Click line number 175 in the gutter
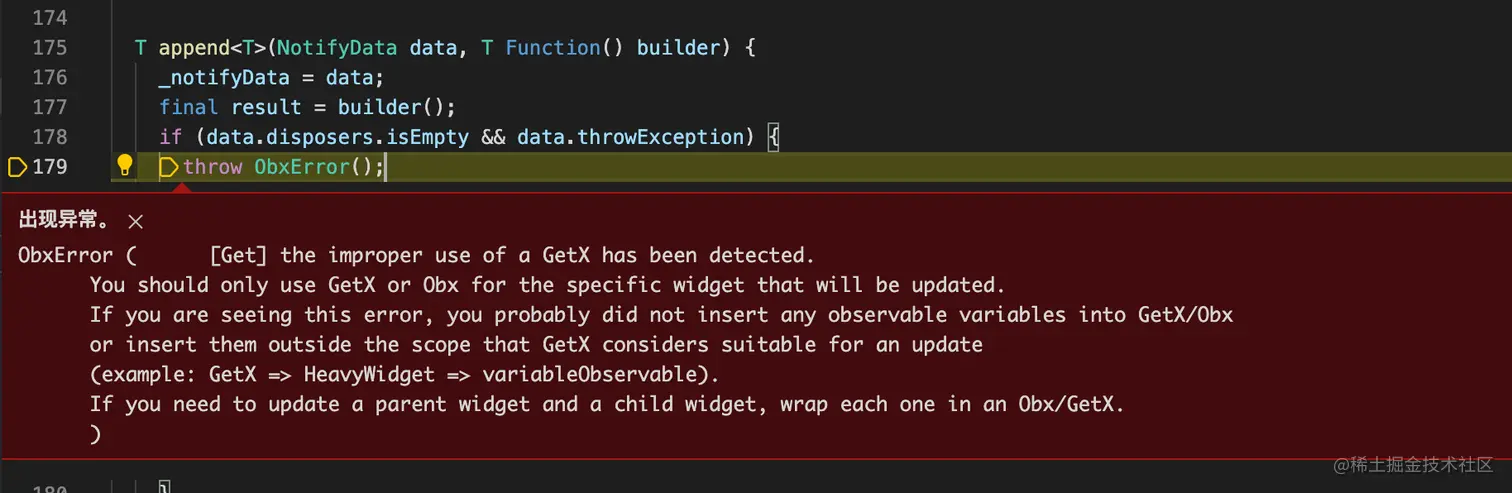1512x493 pixels. tap(49, 47)
